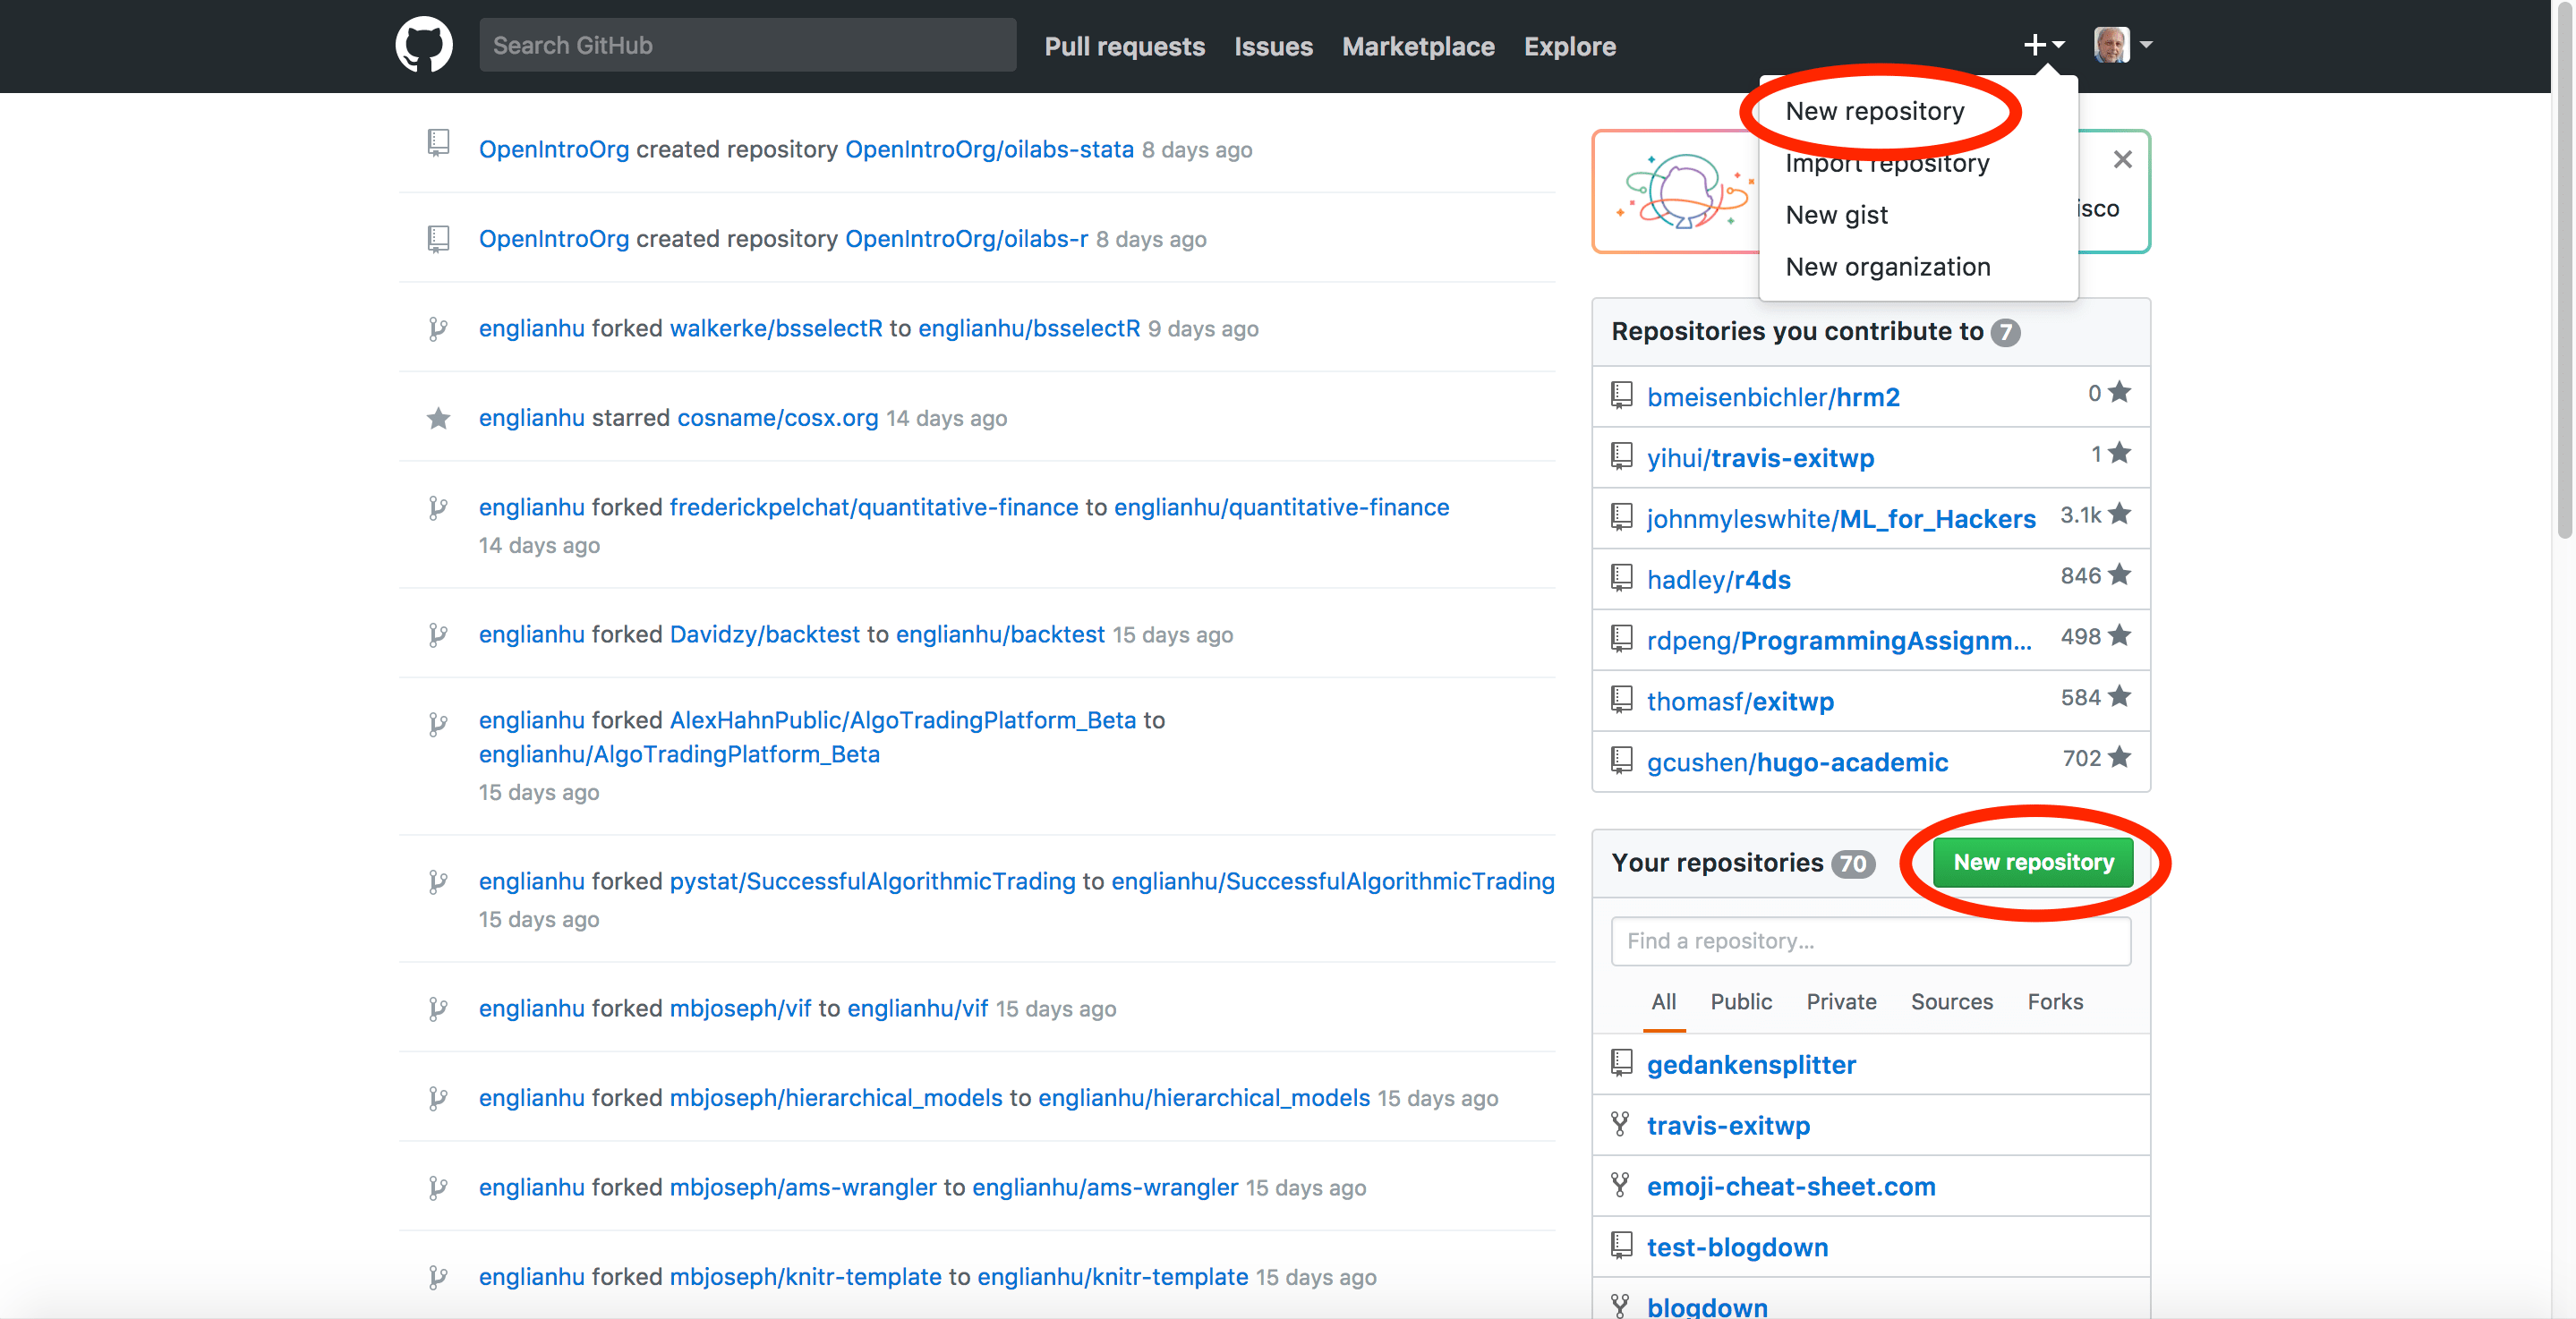Click repo icon beside gedankensplitter
2576x1319 pixels.
click(1621, 1062)
